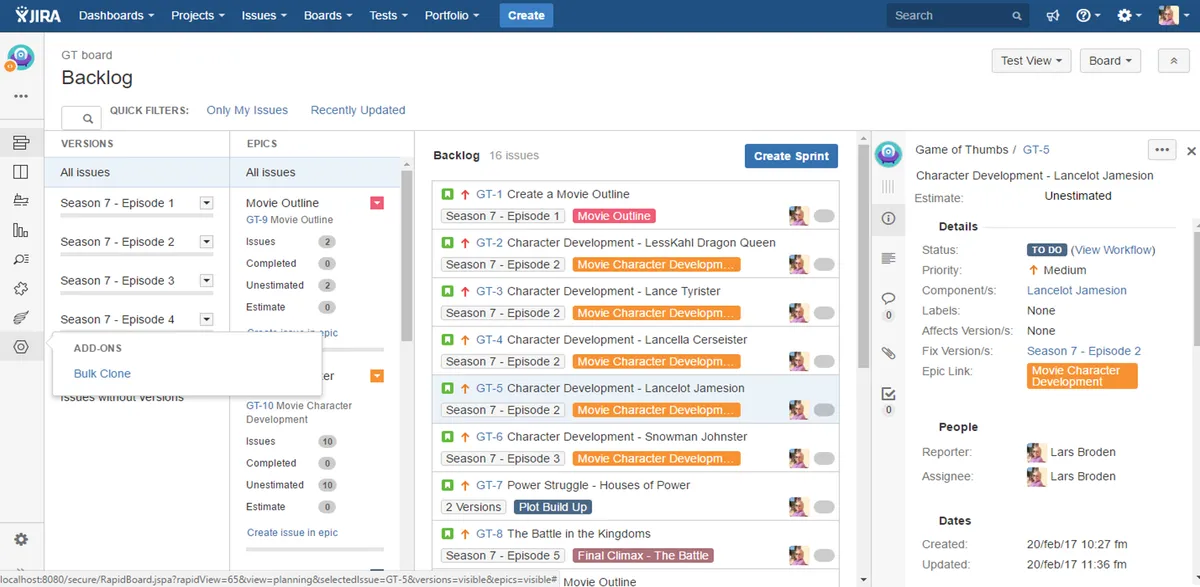Open the Movie Outline epic red dropdown
Viewport: 1200px width, 587px height.
(377, 203)
